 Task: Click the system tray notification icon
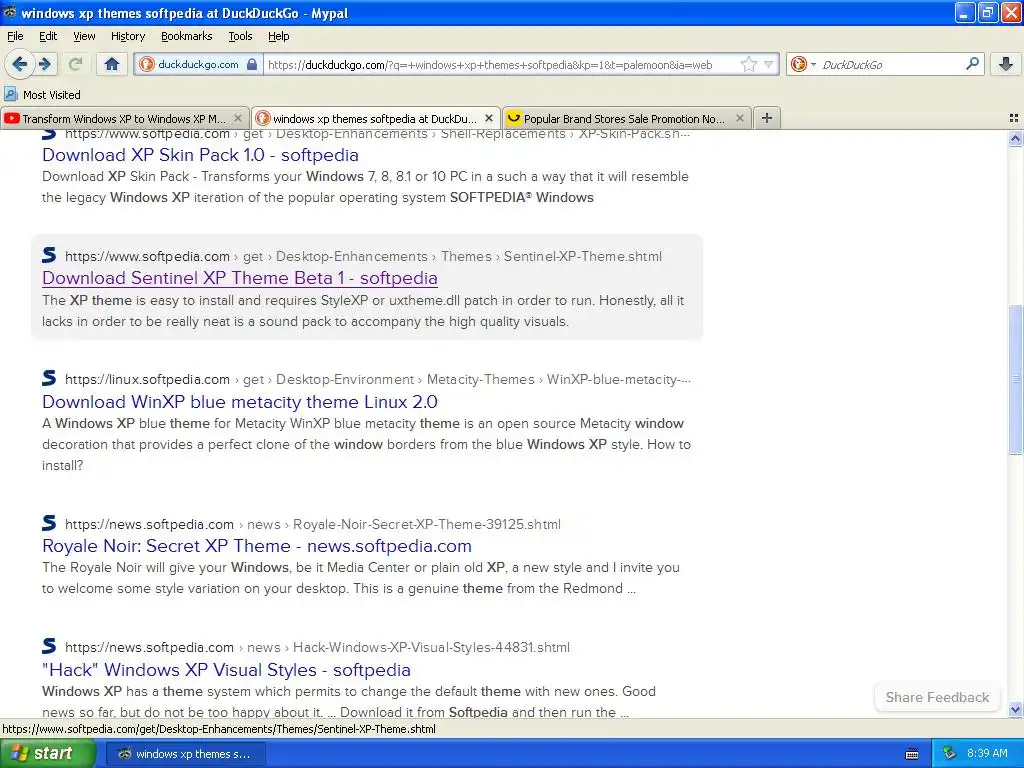[949, 753]
